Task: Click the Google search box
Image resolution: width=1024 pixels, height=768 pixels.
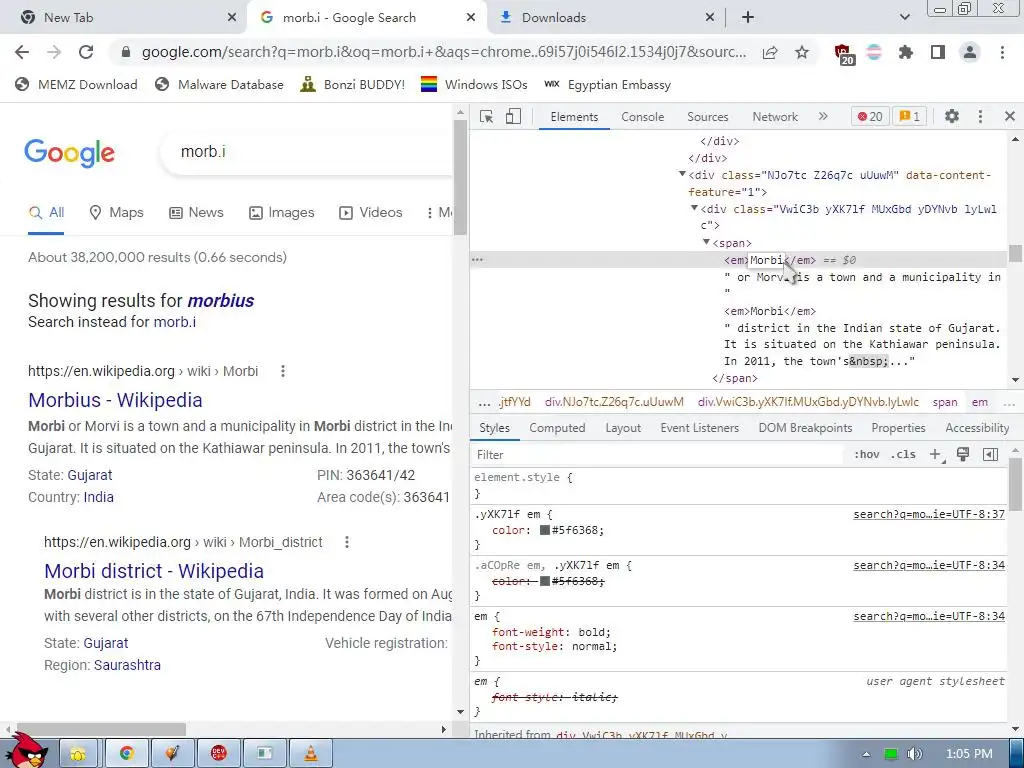Action: (307, 152)
